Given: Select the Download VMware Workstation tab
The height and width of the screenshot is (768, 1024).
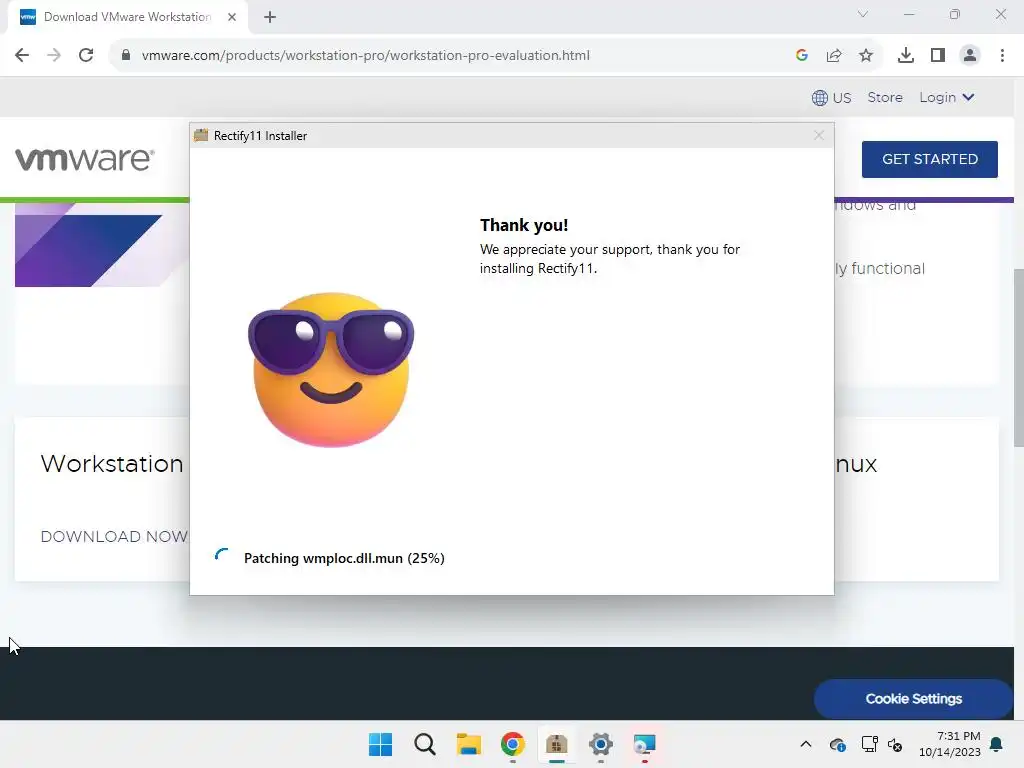Looking at the screenshot, I should coord(128,17).
